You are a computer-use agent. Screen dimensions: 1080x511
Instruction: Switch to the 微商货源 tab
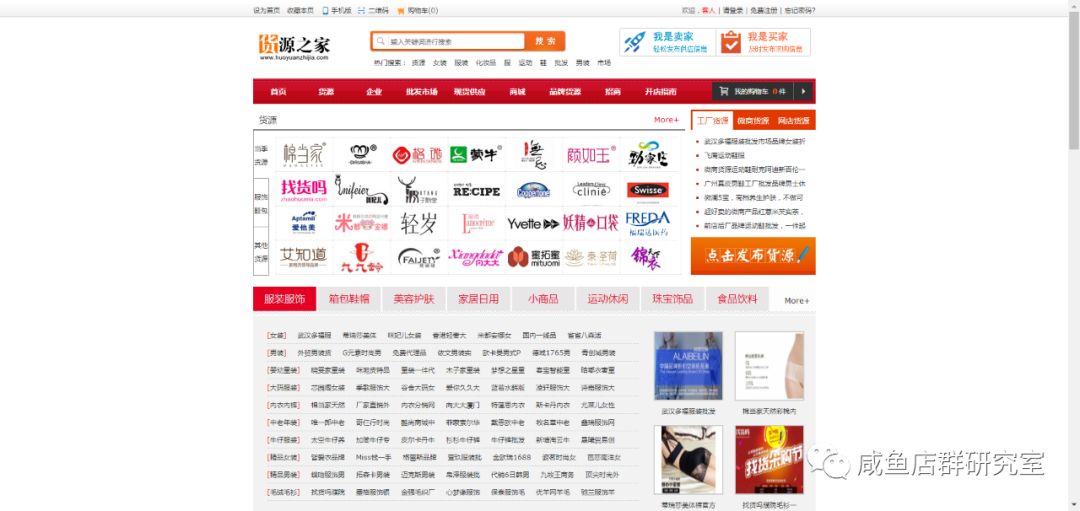[x=753, y=121]
